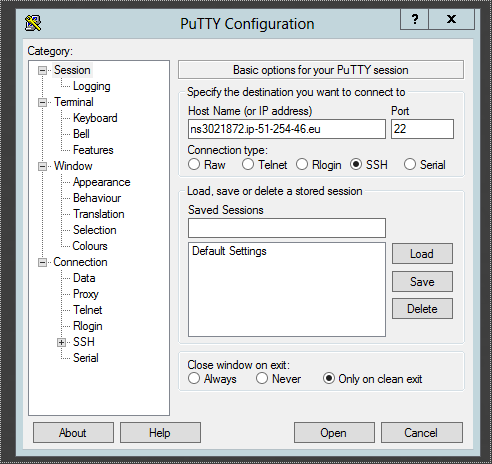Select the Session category
The height and width of the screenshot is (464, 492).
(72, 70)
